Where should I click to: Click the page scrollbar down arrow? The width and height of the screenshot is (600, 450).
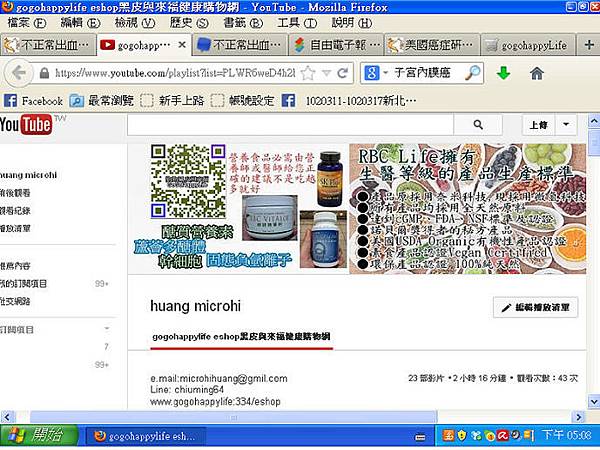(594, 402)
